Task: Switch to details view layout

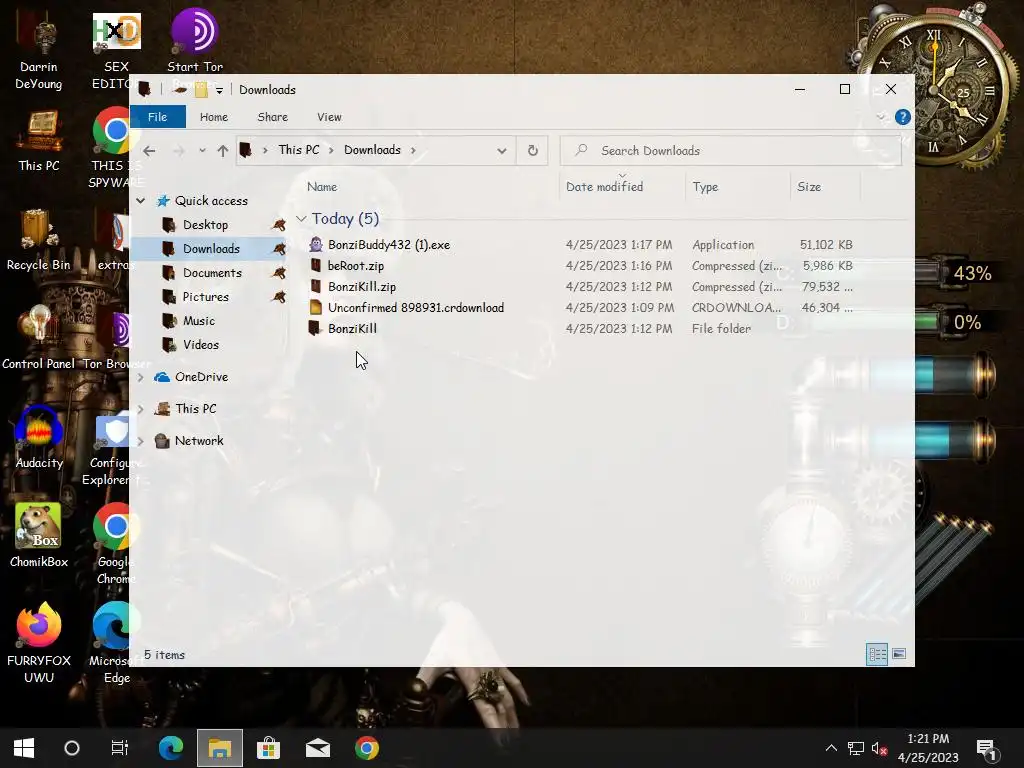Action: 877,654
